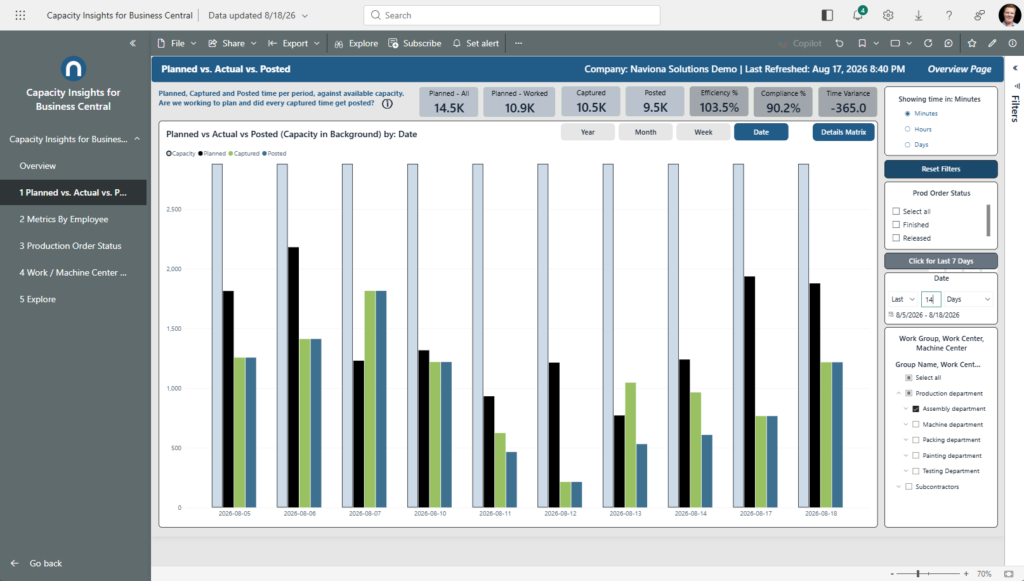Expand the Days unit dropdown in Date filter
The width and height of the screenshot is (1024, 581).
click(x=968, y=299)
